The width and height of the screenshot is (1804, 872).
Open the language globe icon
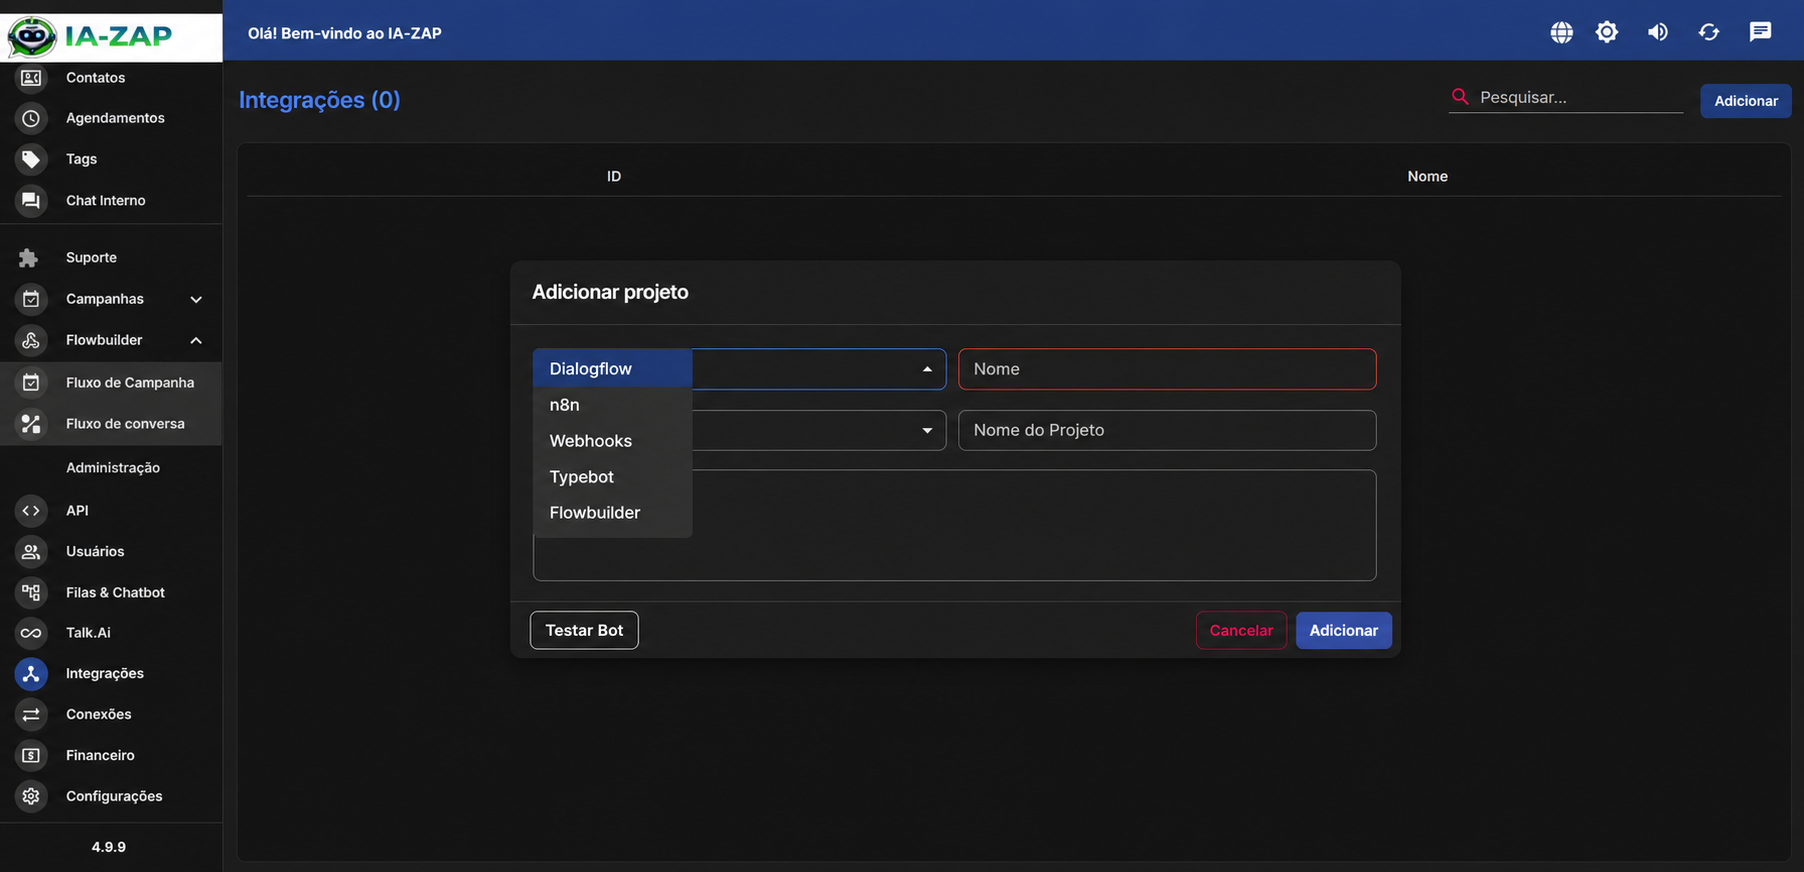coord(1561,32)
